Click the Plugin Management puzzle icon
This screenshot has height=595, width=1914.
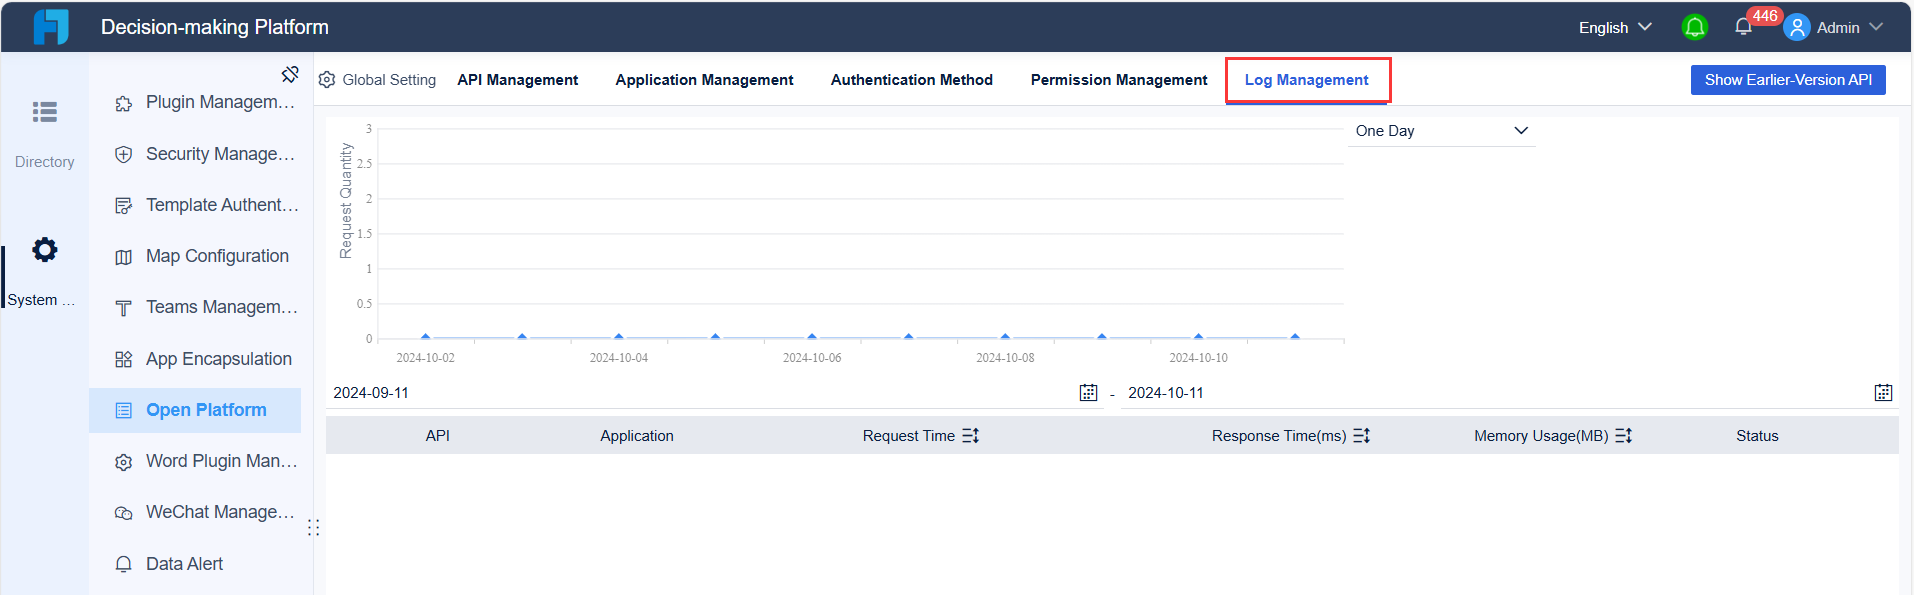coord(124,103)
